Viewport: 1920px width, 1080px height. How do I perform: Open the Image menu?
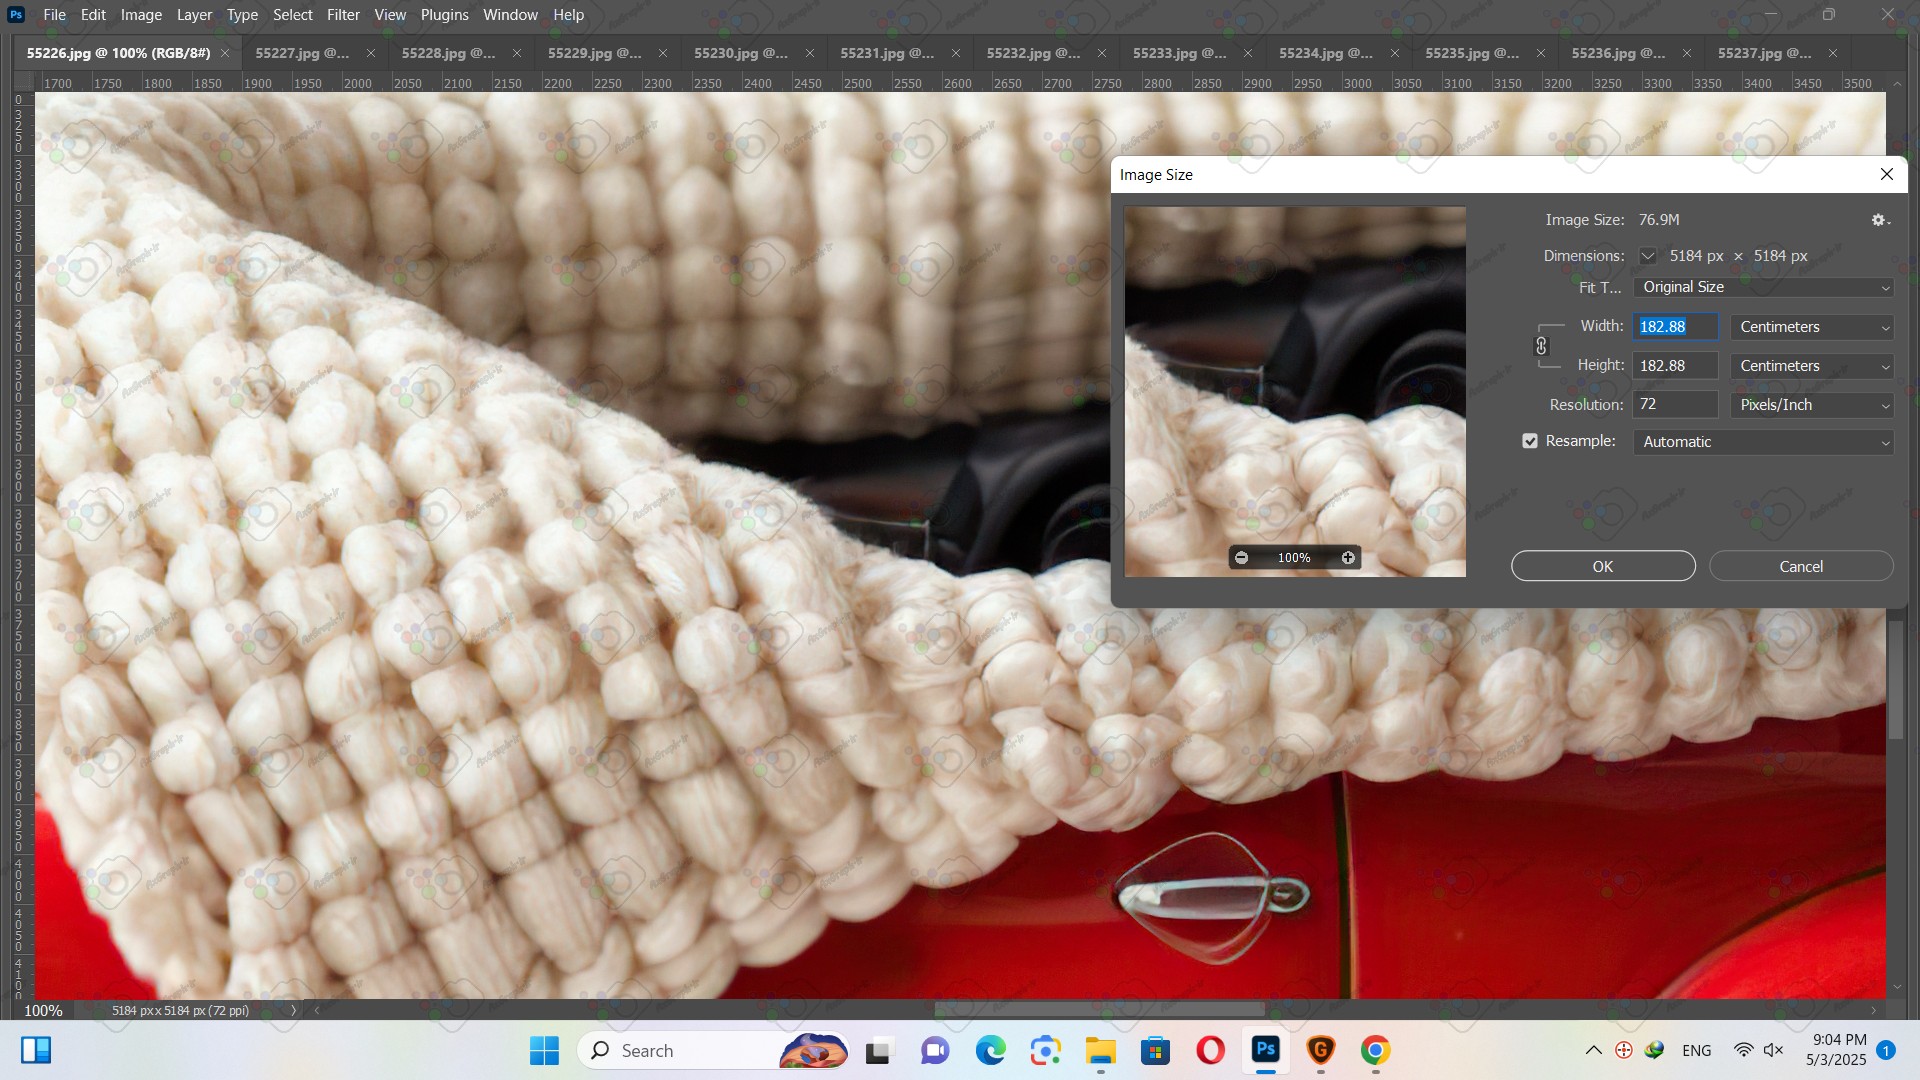pyautogui.click(x=141, y=15)
